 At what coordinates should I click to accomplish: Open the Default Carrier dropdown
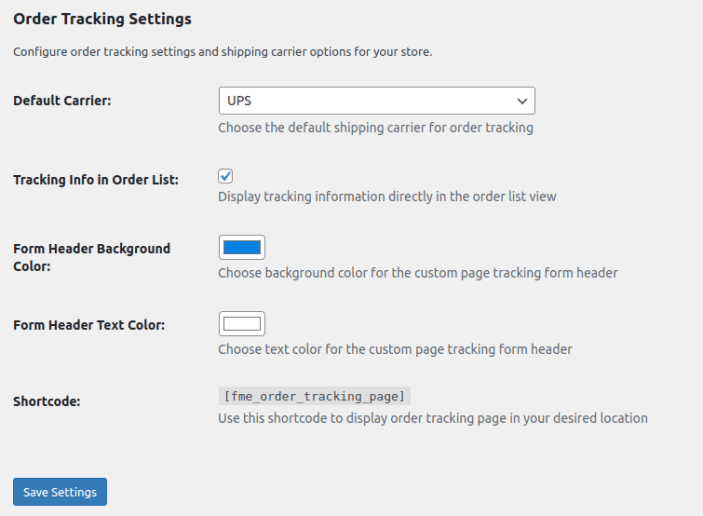click(376, 101)
